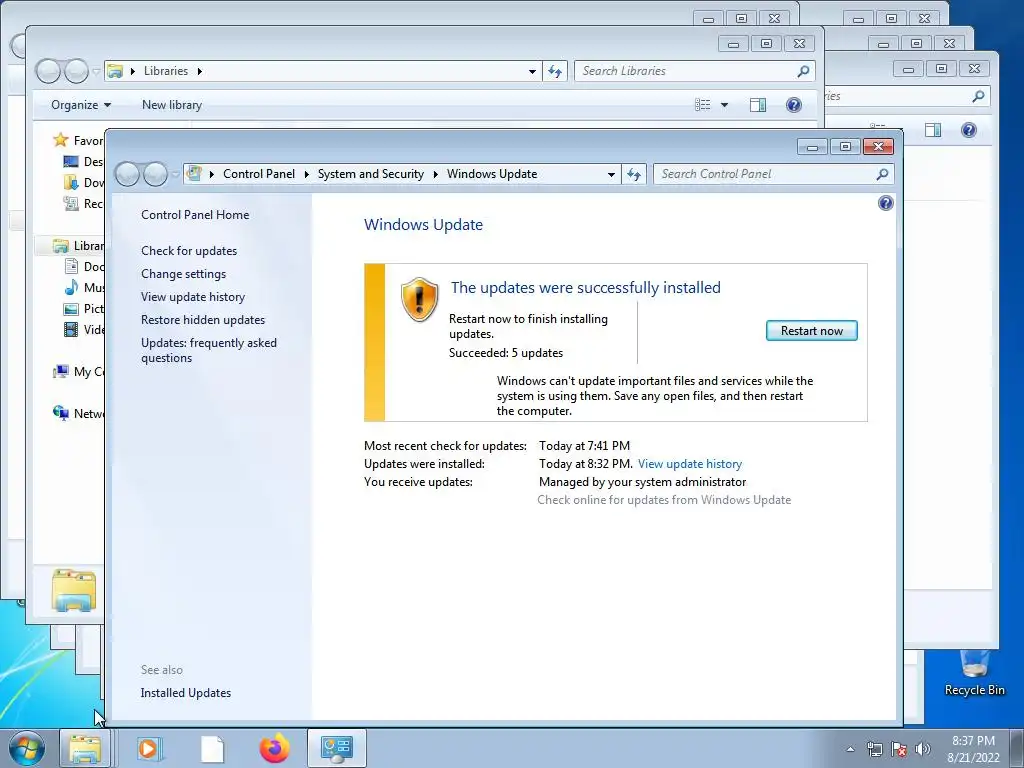Open Updates: frequently asked questions
Image resolution: width=1024 pixels, height=768 pixels.
209,350
